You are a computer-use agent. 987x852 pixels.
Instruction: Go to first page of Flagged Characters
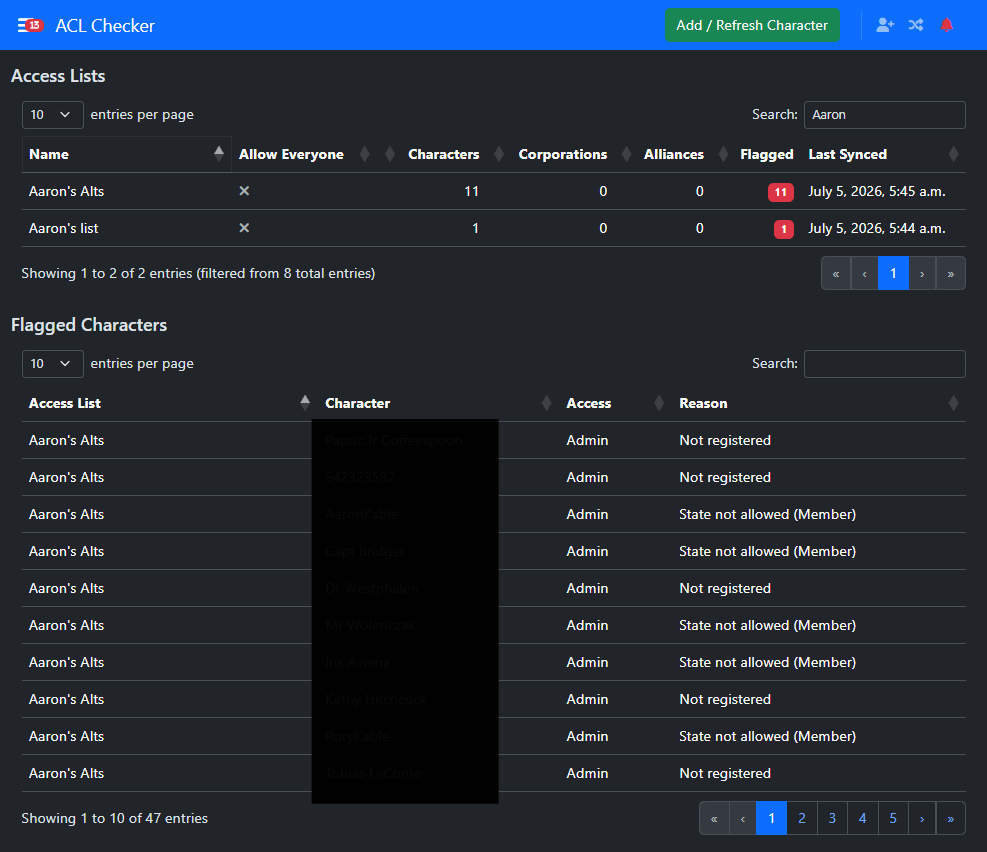coord(714,818)
